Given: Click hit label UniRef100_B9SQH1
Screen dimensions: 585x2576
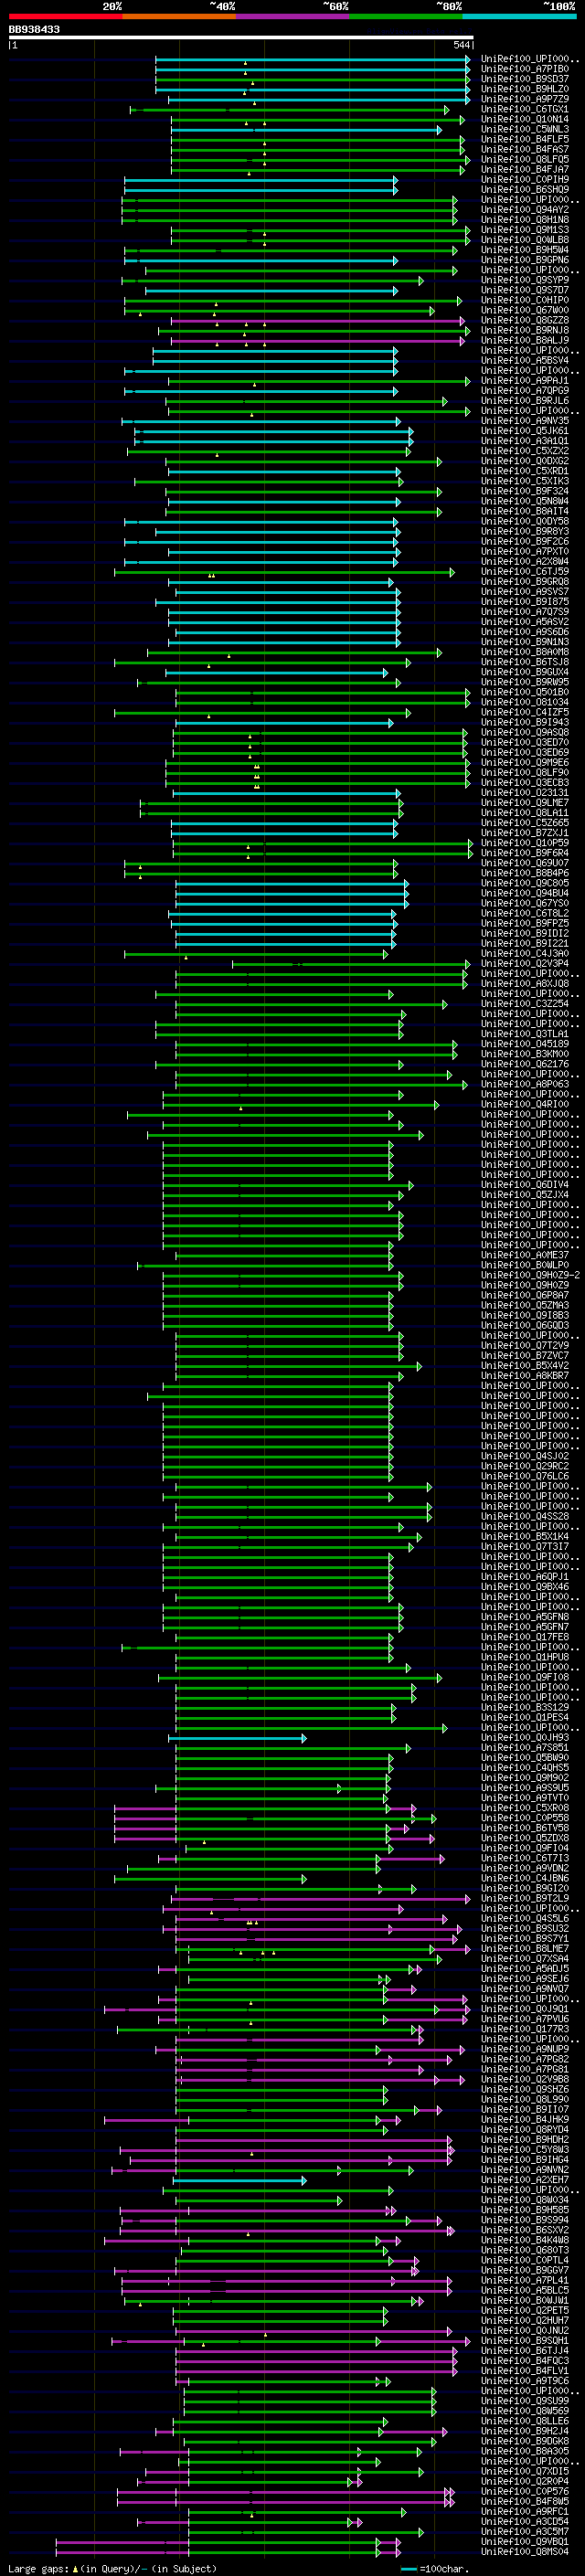Looking at the screenshot, I should click(x=525, y=2341).
